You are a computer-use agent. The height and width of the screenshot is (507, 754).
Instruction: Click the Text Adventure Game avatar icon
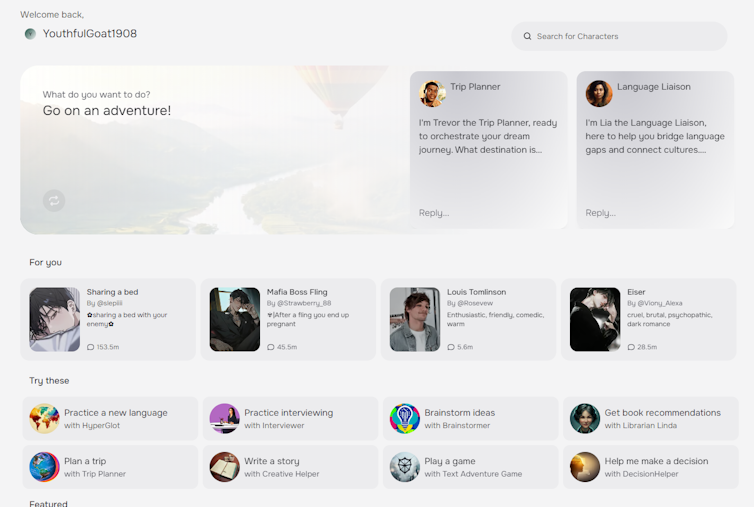tap(404, 467)
